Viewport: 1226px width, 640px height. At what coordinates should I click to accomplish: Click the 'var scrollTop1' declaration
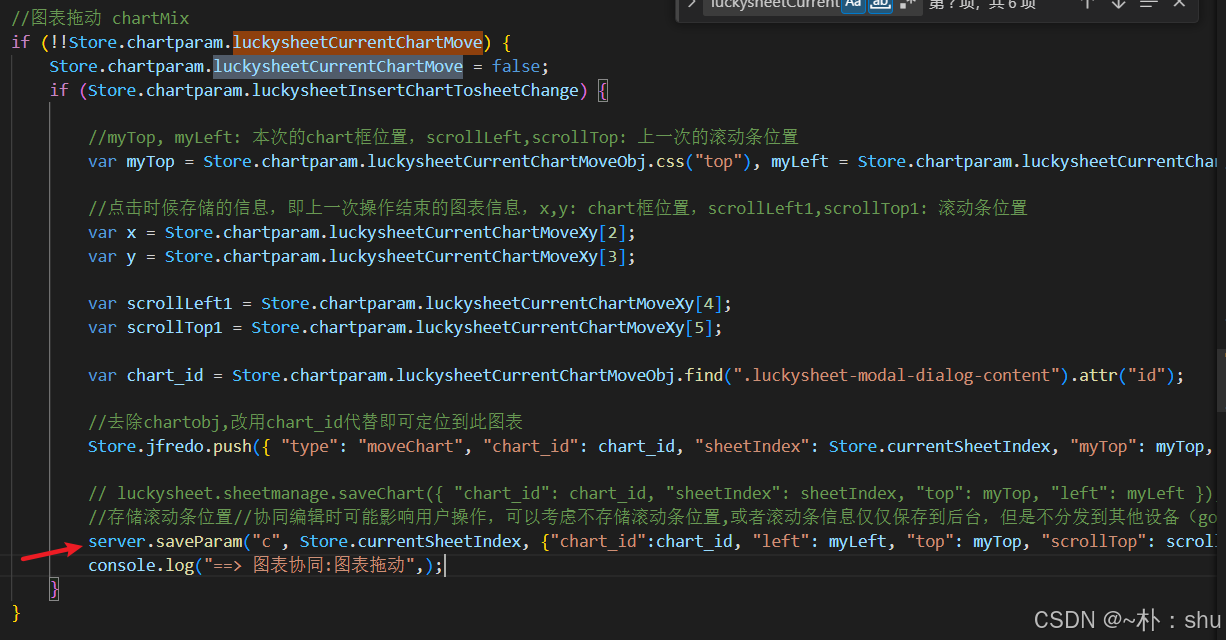point(405,327)
